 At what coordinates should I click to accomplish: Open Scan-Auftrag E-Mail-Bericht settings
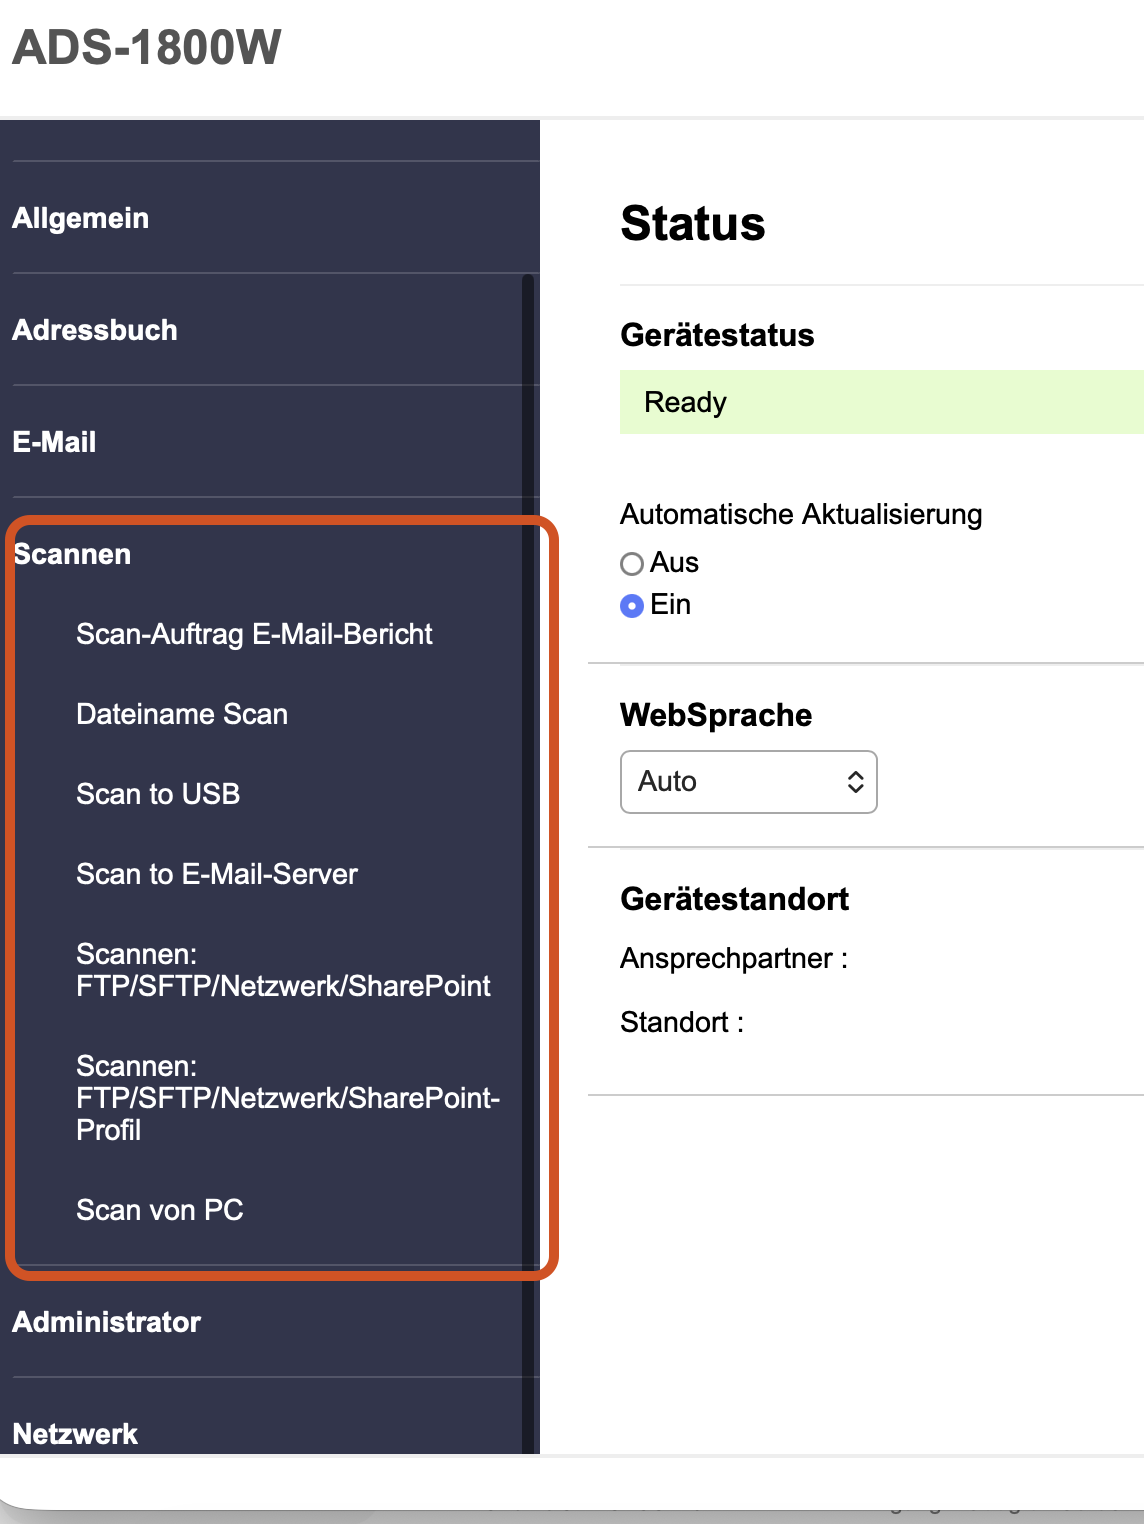pyautogui.click(x=254, y=634)
